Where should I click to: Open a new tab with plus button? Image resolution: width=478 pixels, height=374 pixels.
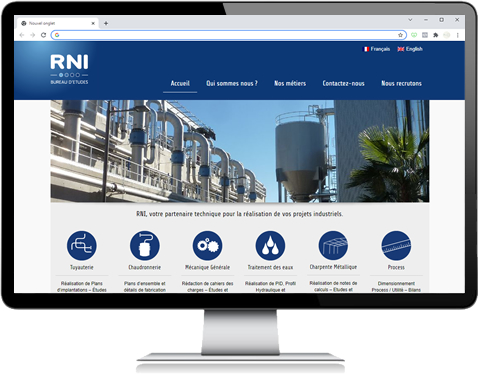(106, 23)
